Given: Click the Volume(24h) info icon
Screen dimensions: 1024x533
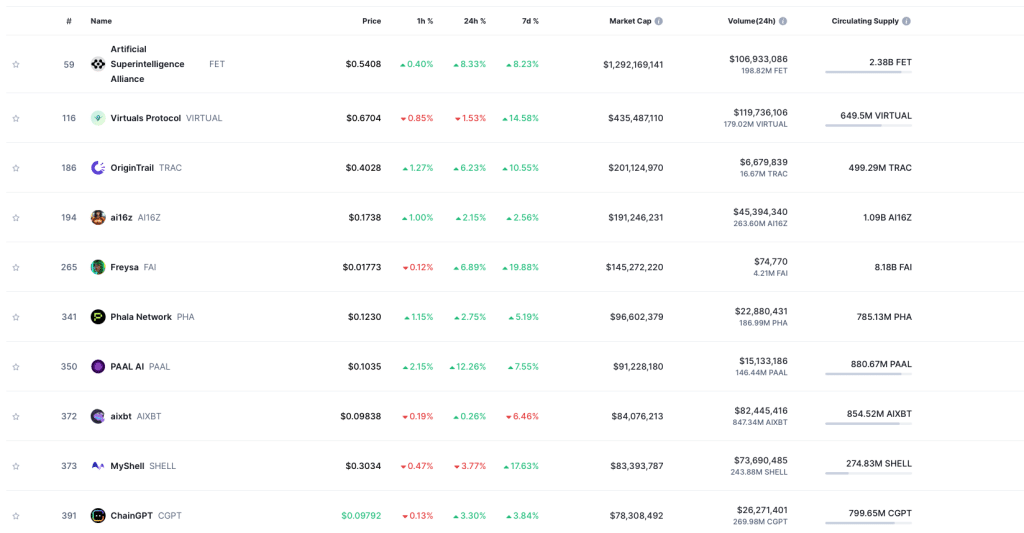Looking at the screenshot, I should pyautogui.click(x=783, y=21).
